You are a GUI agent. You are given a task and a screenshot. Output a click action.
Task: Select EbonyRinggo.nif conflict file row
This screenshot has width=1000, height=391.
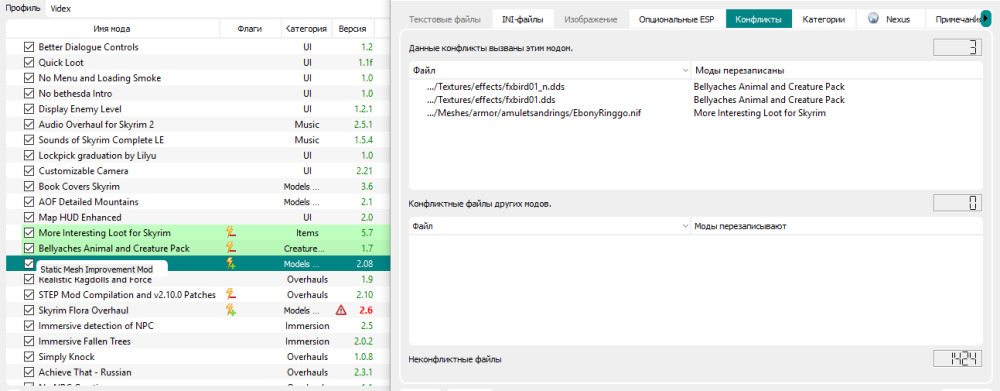point(695,113)
